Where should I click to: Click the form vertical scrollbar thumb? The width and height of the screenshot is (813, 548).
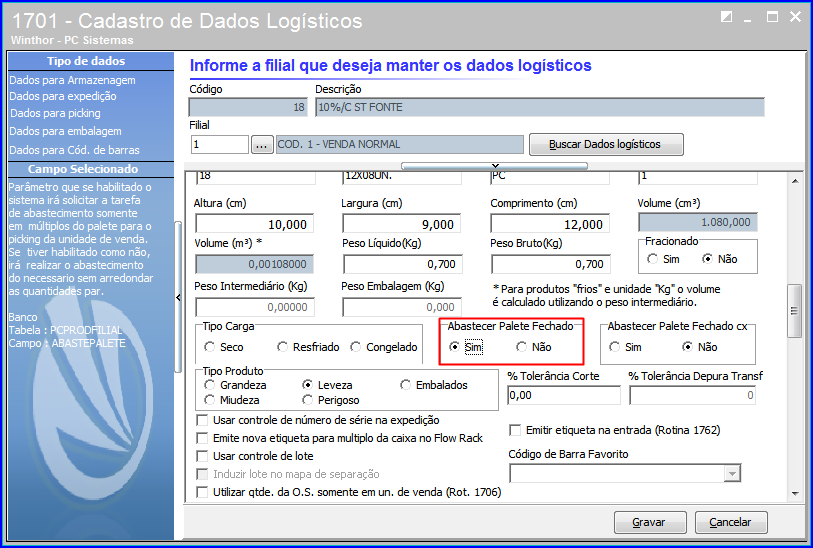coord(794,311)
